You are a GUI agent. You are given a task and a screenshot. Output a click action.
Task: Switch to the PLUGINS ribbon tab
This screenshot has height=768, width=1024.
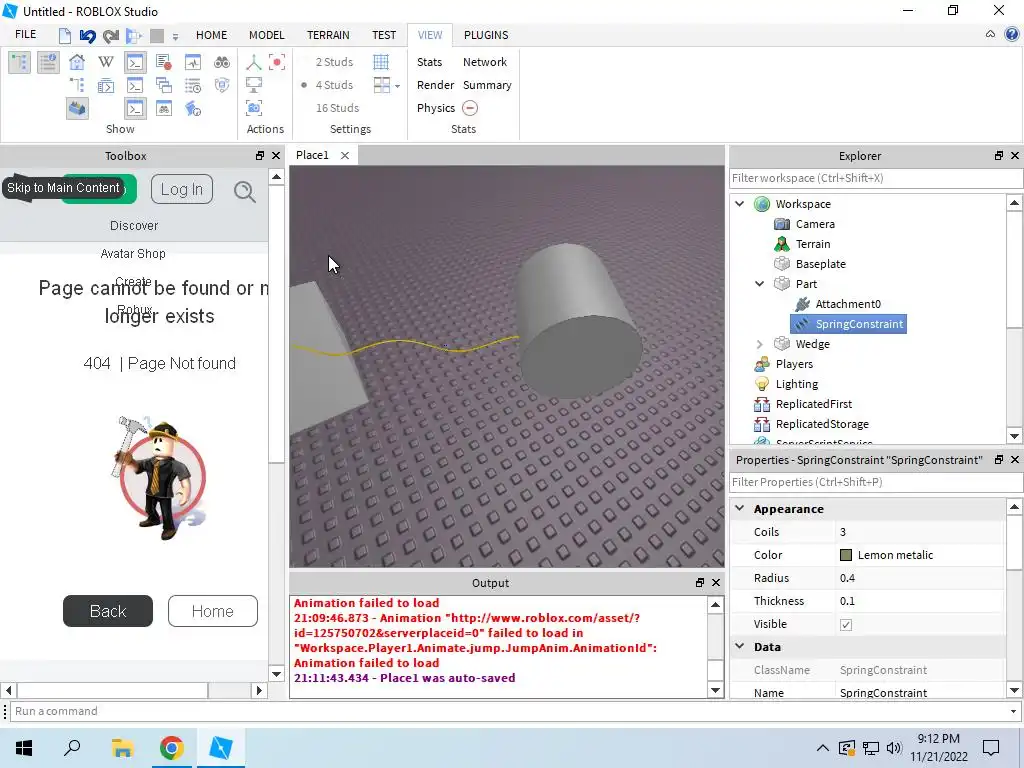(486, 35)
